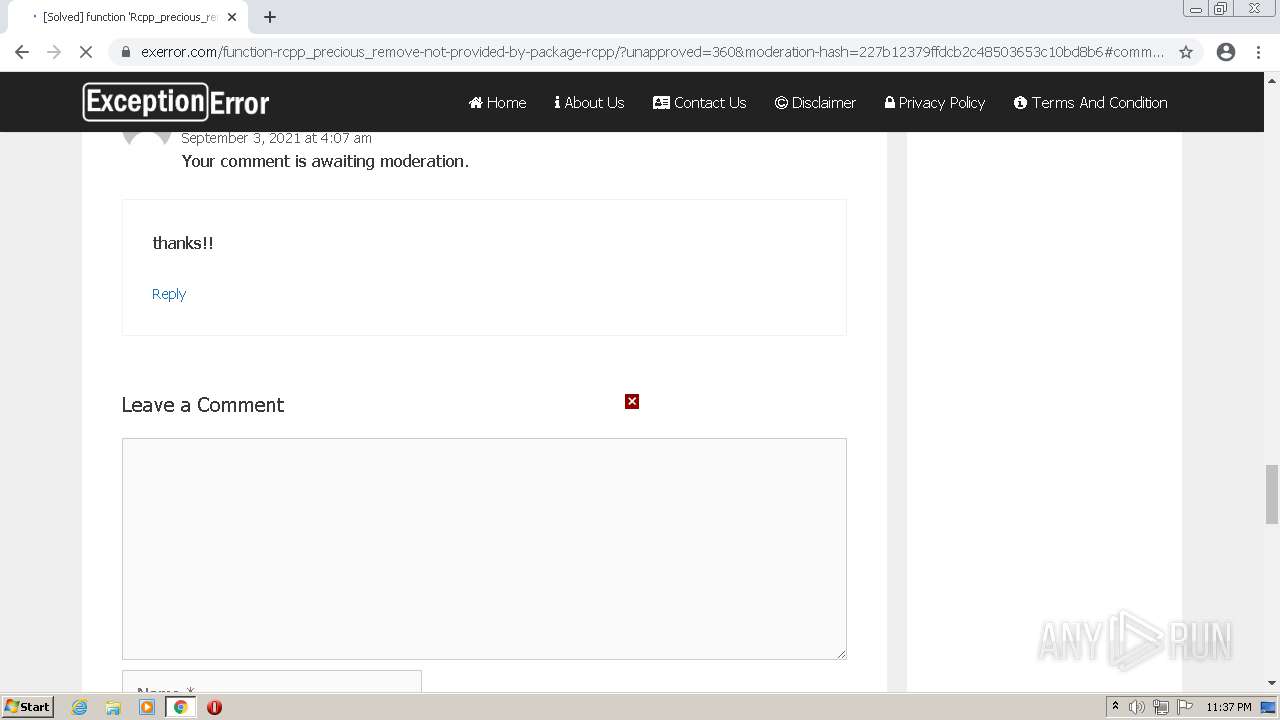Open the Contact Us page

[x=699, y=102]
